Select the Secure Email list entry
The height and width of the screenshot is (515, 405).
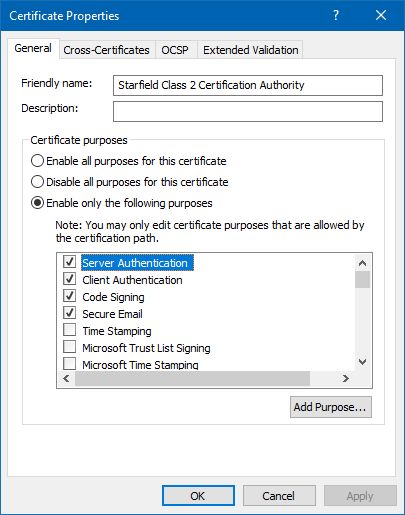tap(112, 314)
